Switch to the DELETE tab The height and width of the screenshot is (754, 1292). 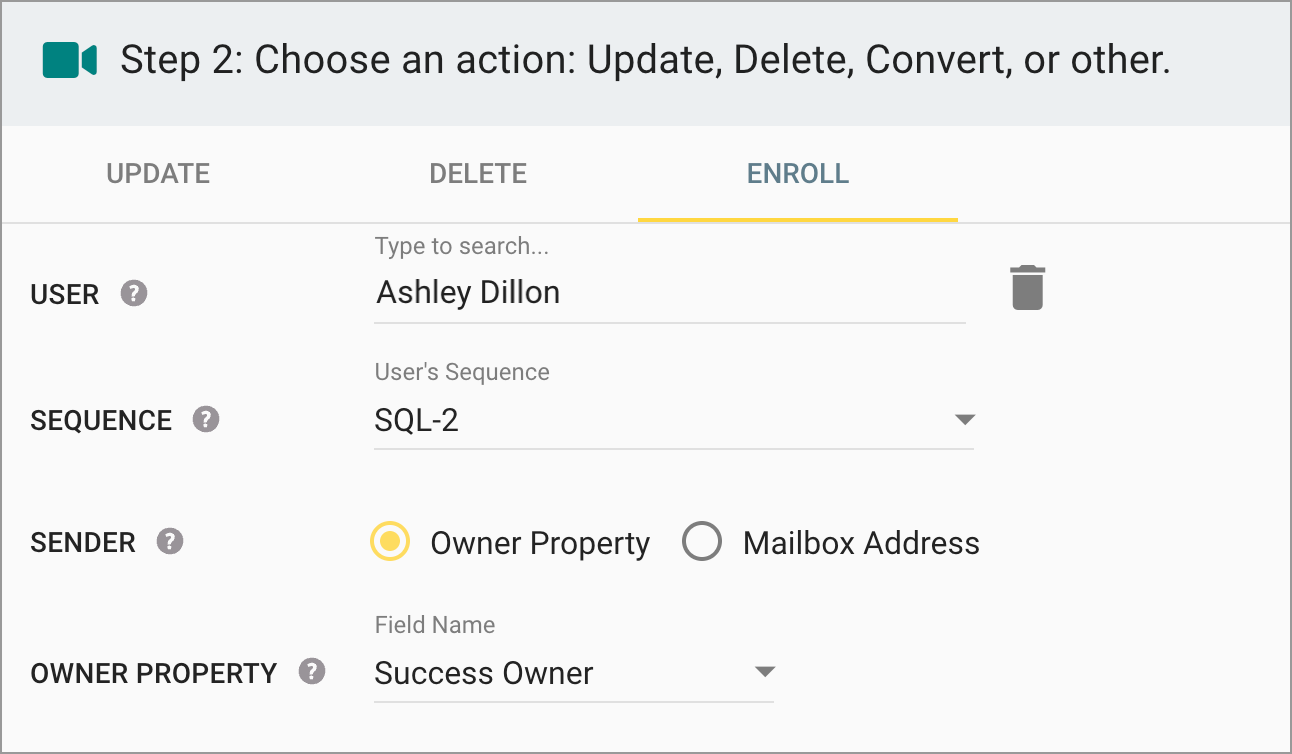point(477,173)
